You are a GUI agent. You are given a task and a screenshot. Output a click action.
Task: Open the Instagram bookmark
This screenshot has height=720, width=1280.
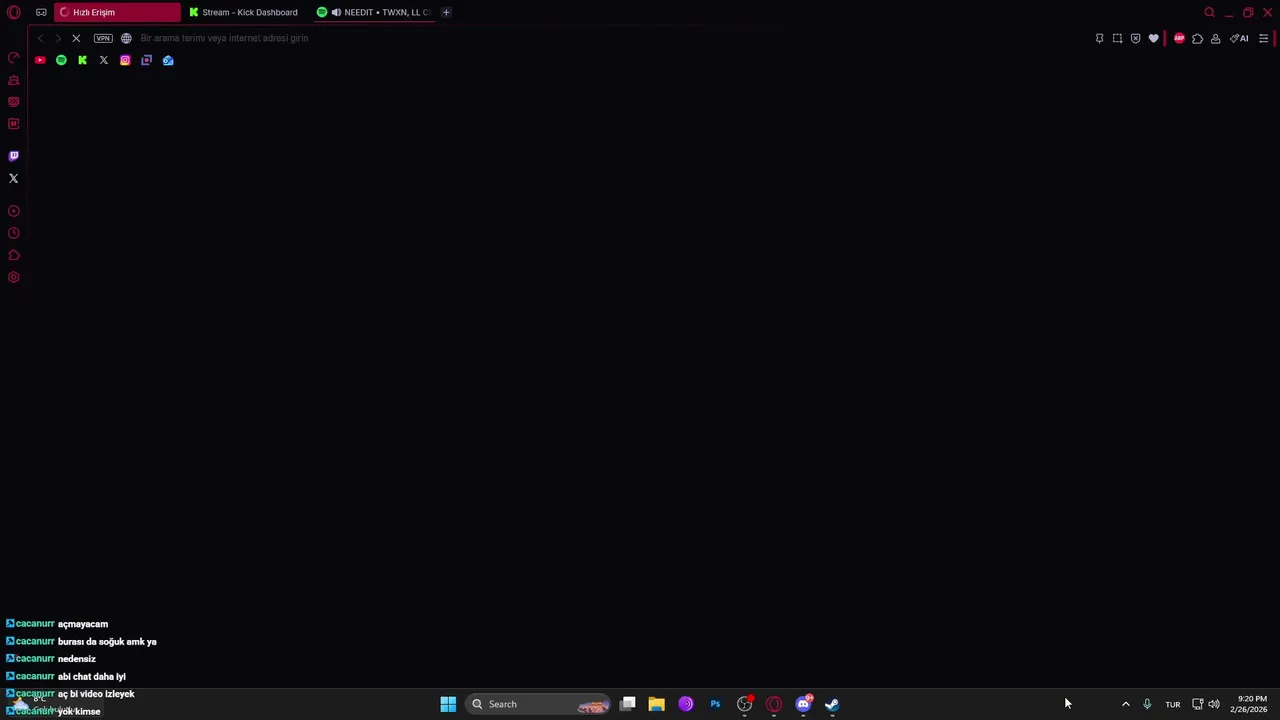[x=125, y=60]
